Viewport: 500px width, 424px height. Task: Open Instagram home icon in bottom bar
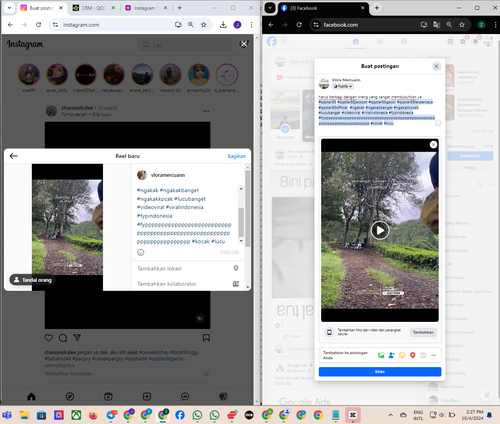click(x=31, y=396)
